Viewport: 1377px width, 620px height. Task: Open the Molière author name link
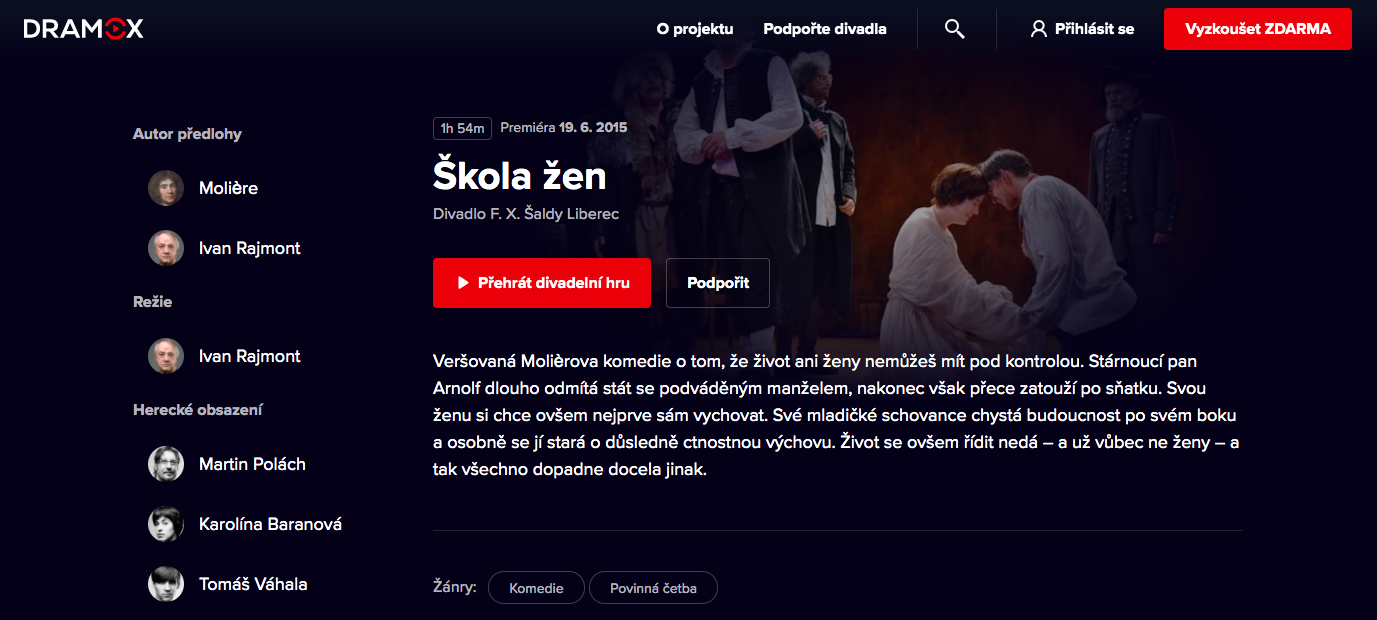point(228,188)
